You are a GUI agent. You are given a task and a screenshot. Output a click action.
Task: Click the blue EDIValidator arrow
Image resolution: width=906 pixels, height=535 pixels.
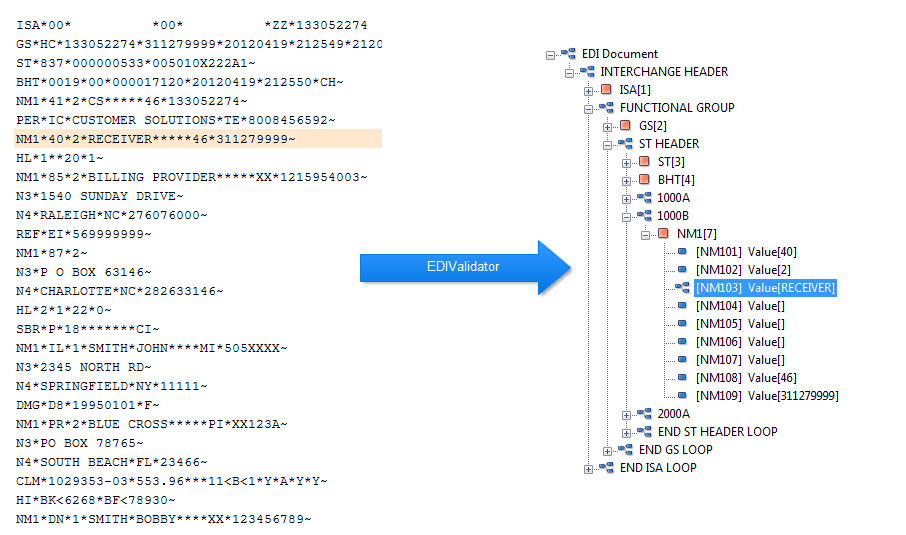coord(465,268)
